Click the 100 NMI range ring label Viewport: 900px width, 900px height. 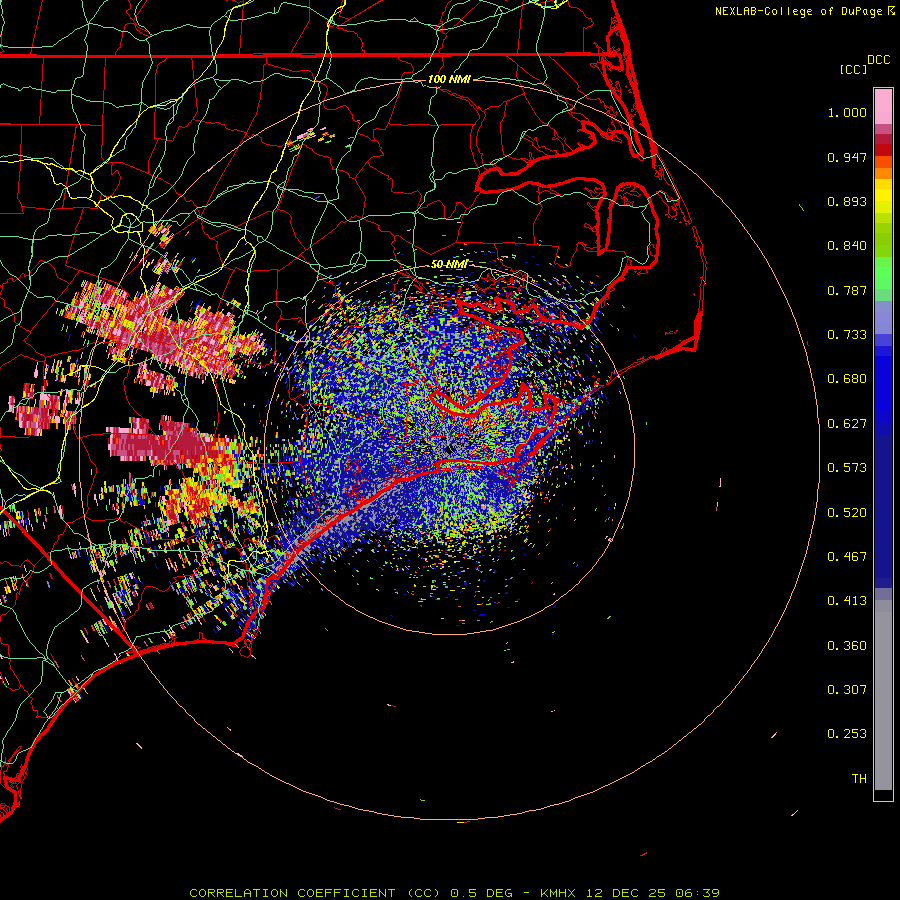(449, 79)
